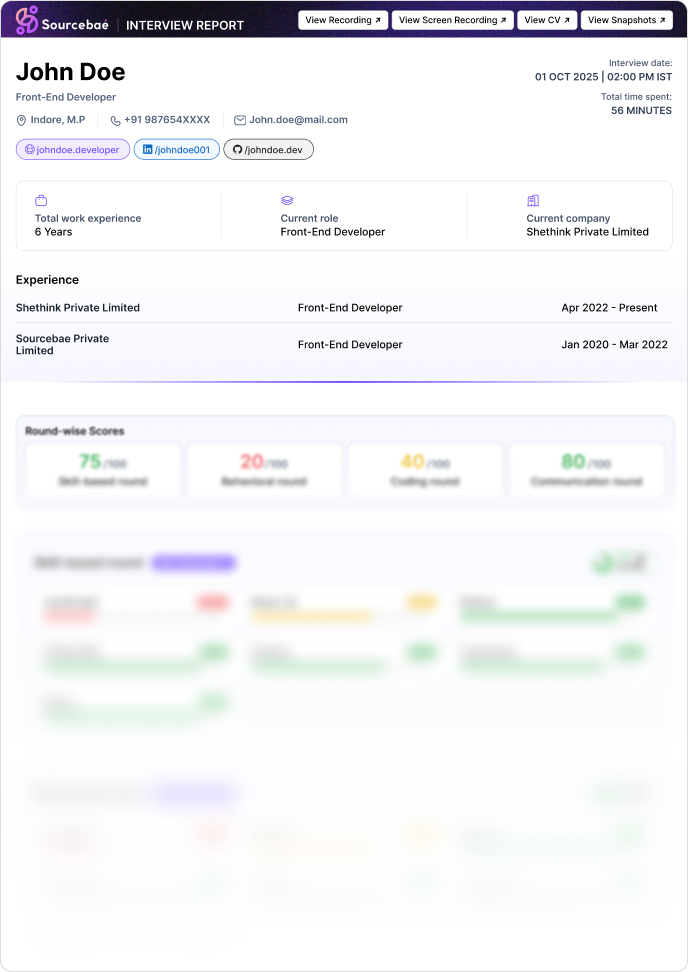This screenshot has height=972, width=688.
Task: Click the layers icon above Current role
Action: tap(287, 201)
